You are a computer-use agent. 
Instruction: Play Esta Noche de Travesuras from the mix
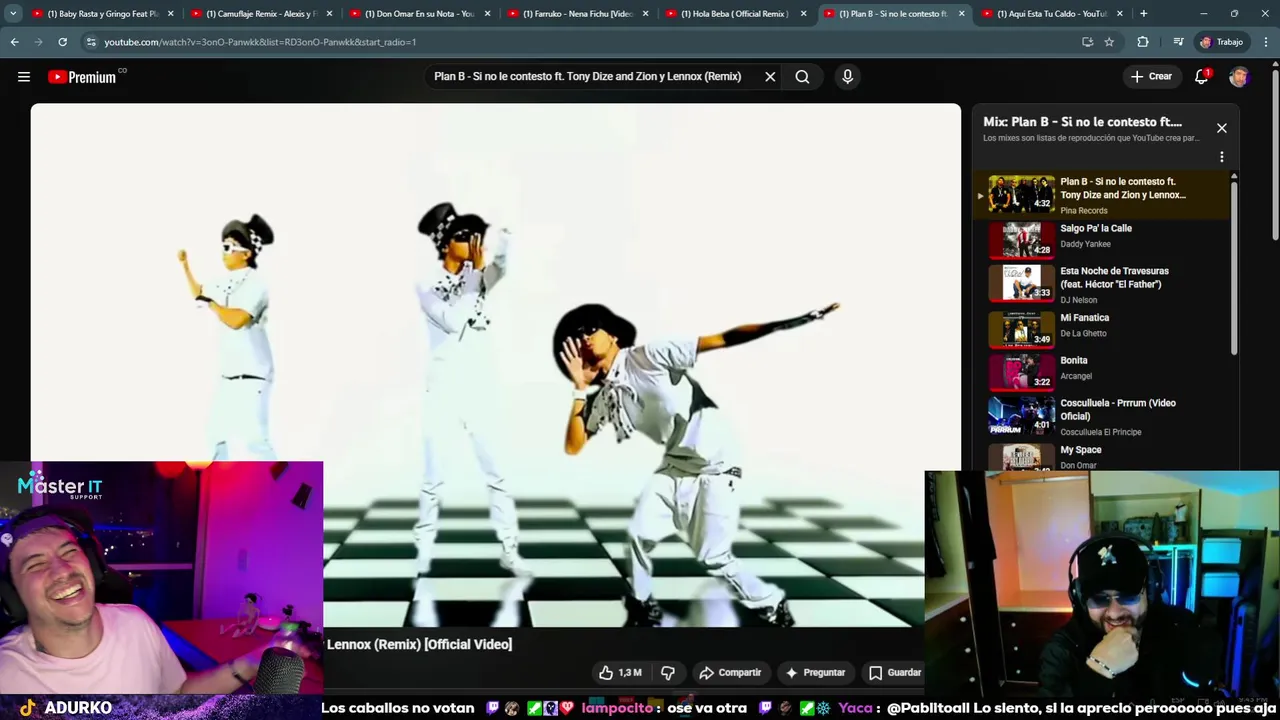(1102, 283)
